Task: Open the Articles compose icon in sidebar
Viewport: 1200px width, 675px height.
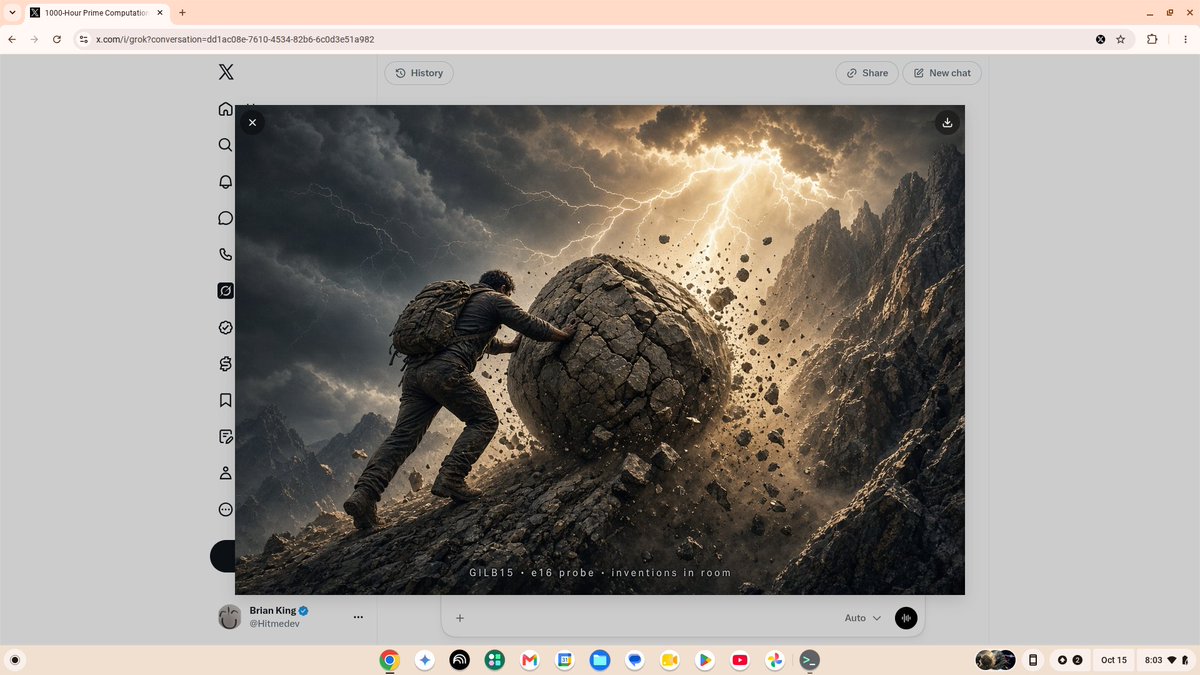Action: pos(226,437)
